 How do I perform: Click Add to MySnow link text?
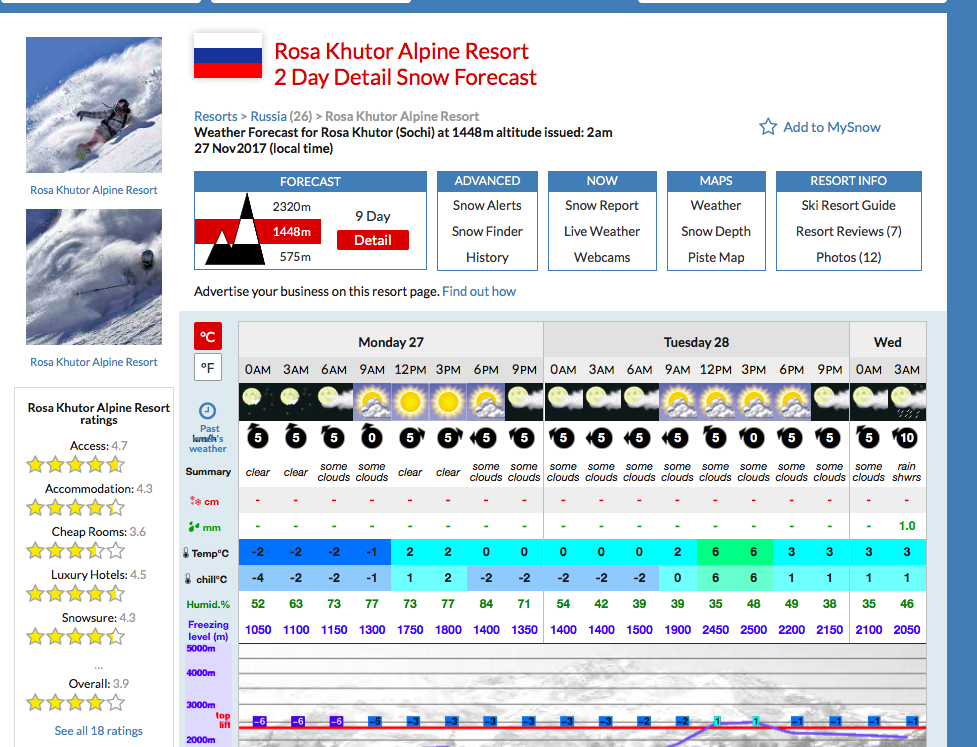pyautogui.click(x=832, y=127)
